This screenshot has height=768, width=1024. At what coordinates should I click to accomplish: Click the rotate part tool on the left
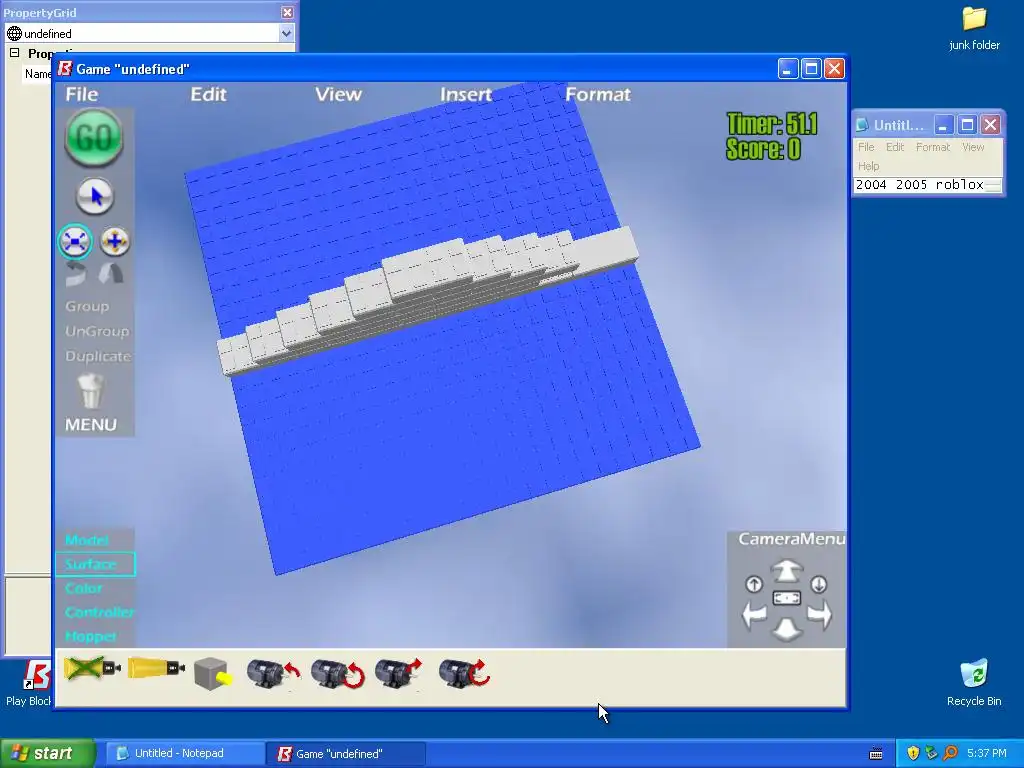tap(76, 274)
